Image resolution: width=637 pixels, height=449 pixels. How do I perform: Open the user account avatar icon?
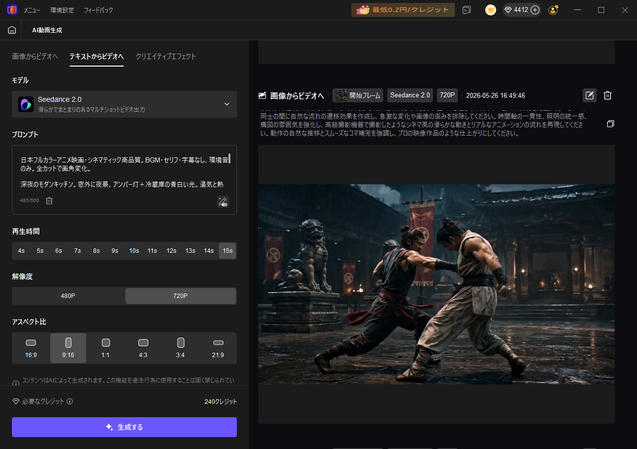(x=553, y=10)
